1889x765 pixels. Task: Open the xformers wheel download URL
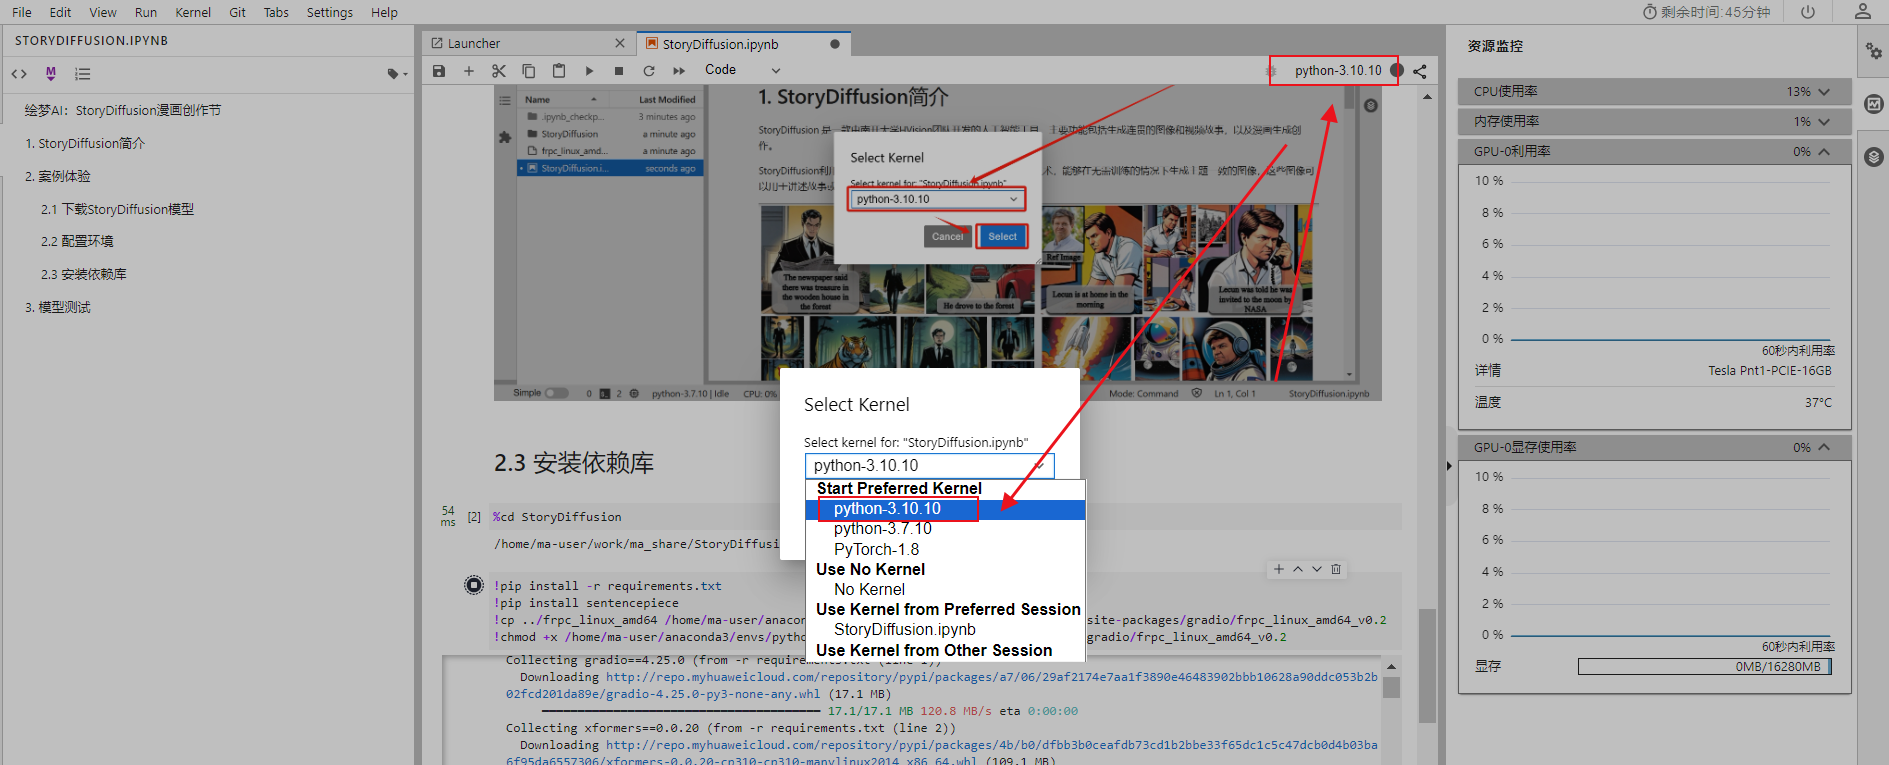[x=941, y=753]
